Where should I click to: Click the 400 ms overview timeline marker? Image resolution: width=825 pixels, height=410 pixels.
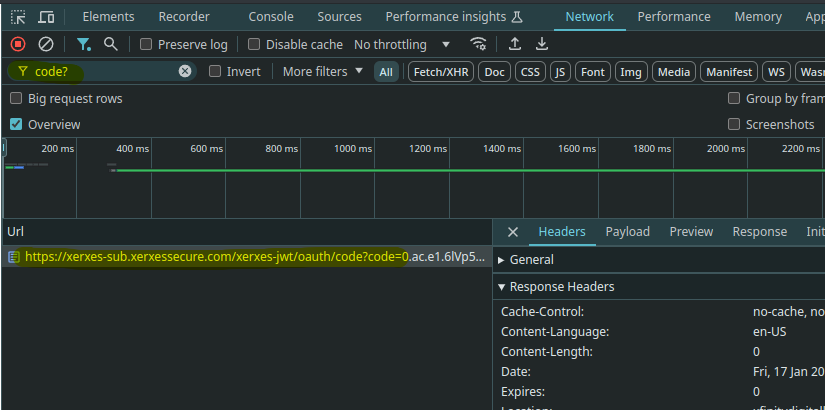pyautogui.click(x=133, y=149)
